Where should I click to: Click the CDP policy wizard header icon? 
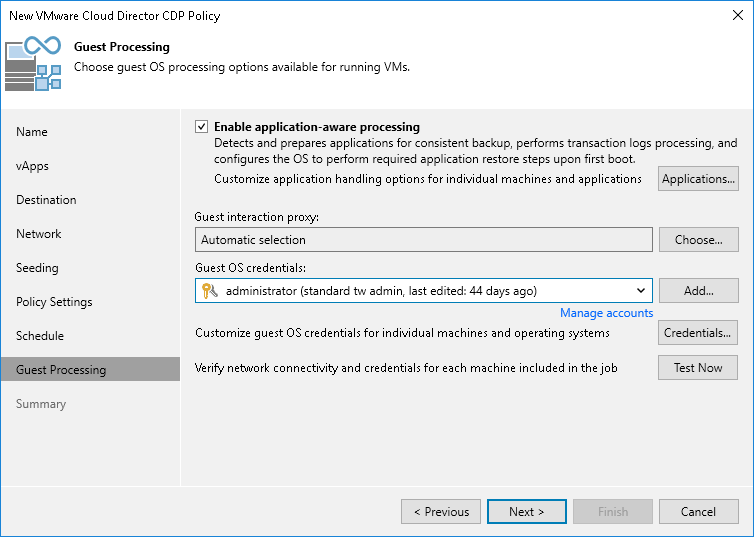(x=33, y=63)
